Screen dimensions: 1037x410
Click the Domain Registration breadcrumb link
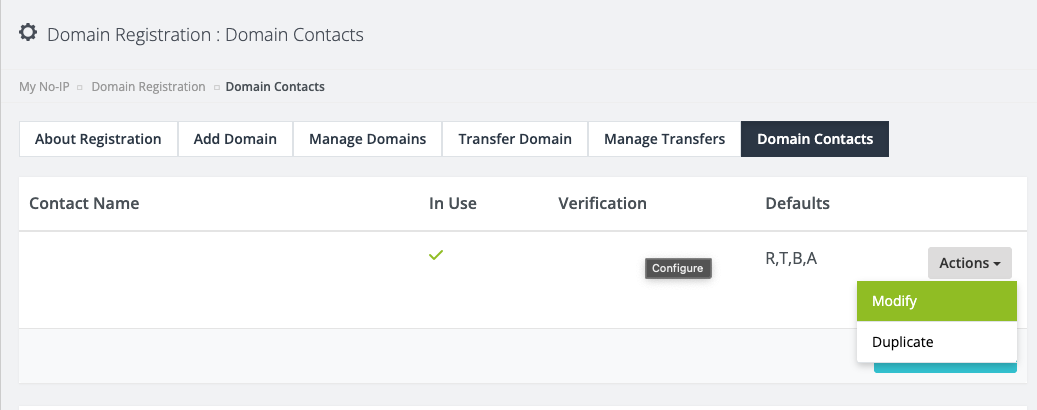[148, 87]
